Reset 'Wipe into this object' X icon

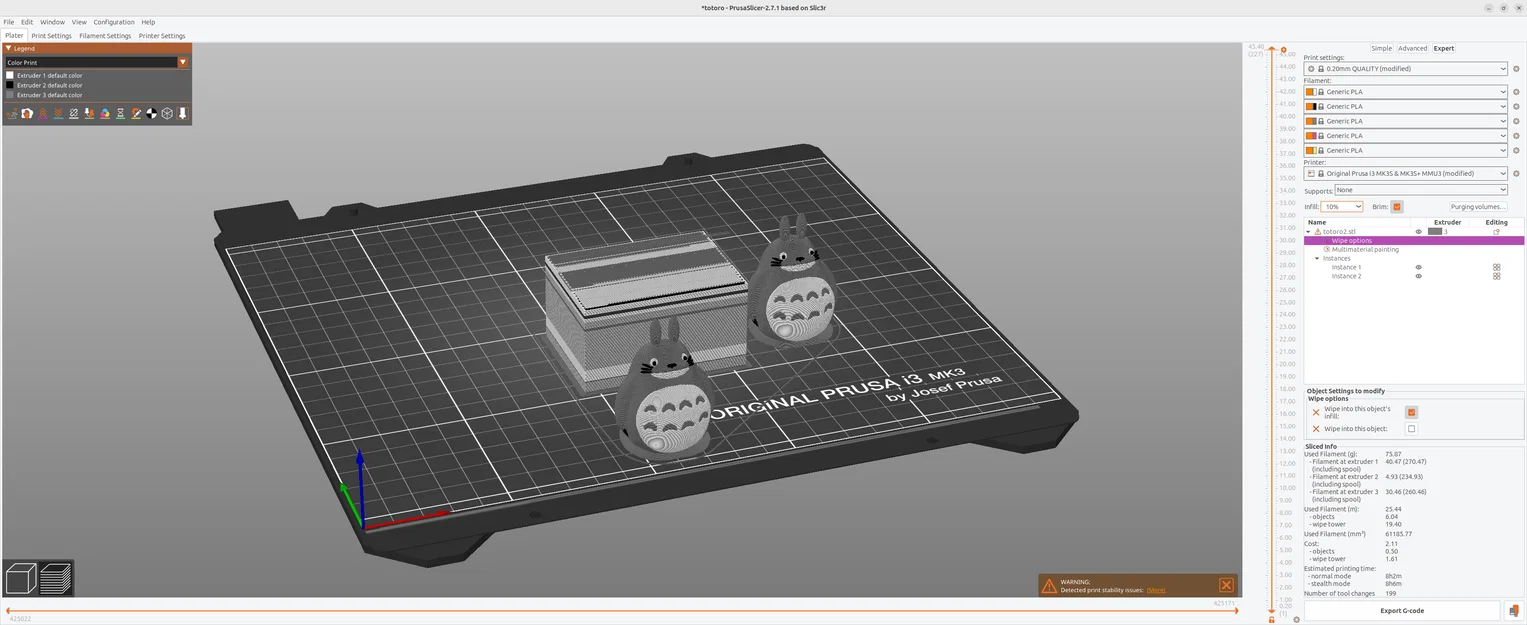tap(1315, 429)
